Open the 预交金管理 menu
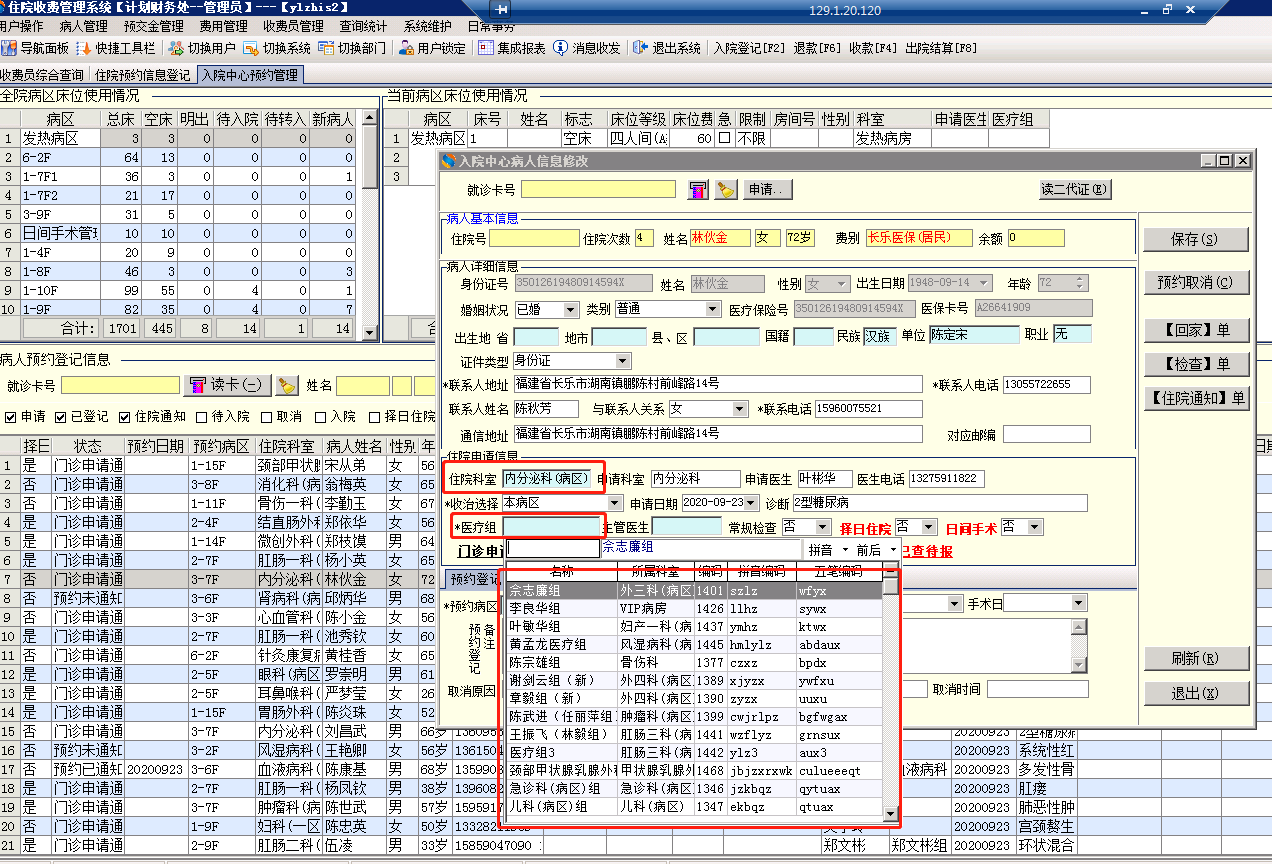 coord(154,27)
